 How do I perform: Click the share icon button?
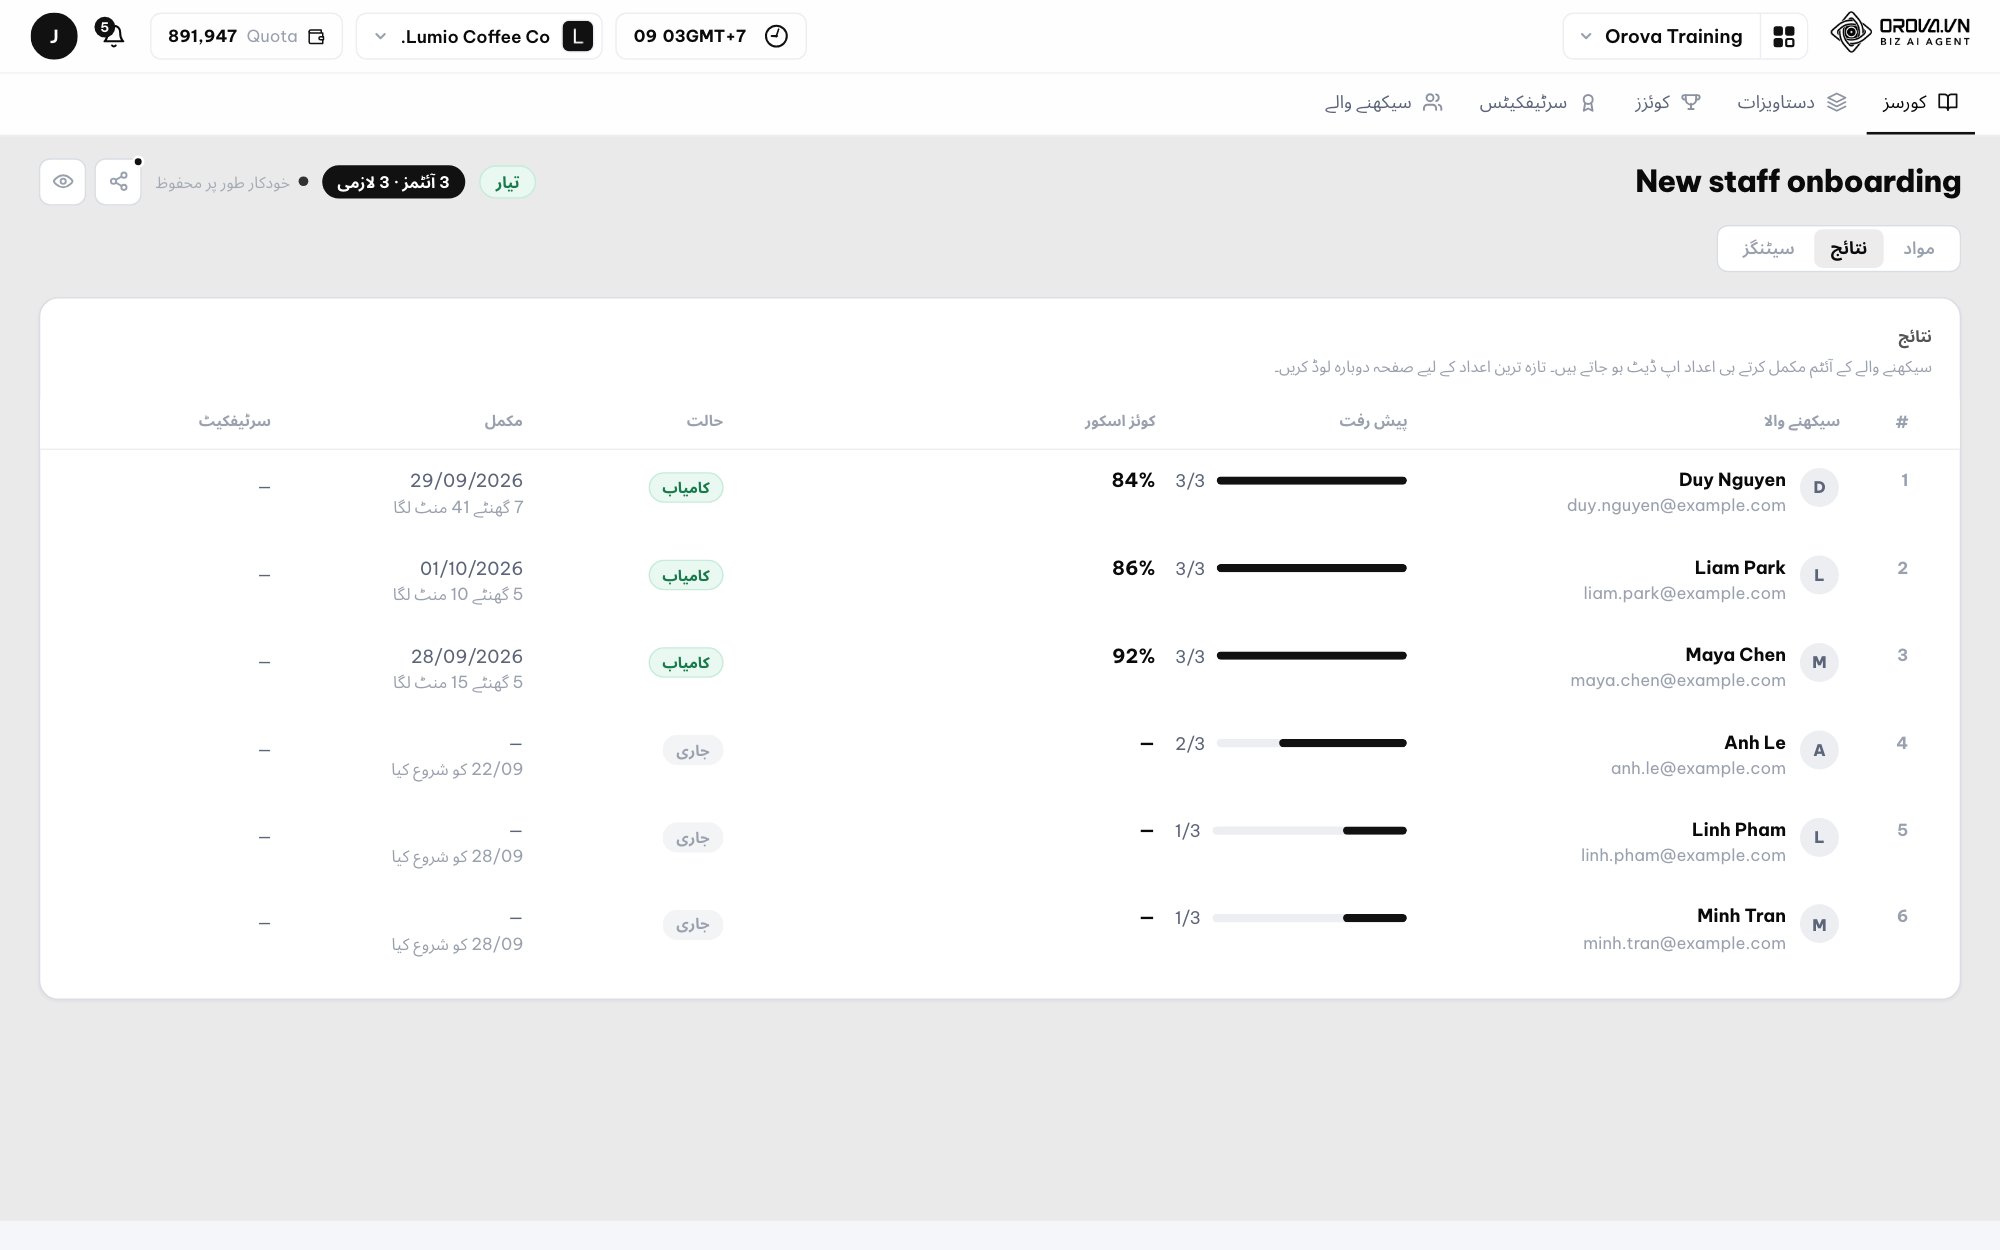(x=118, y=182)
